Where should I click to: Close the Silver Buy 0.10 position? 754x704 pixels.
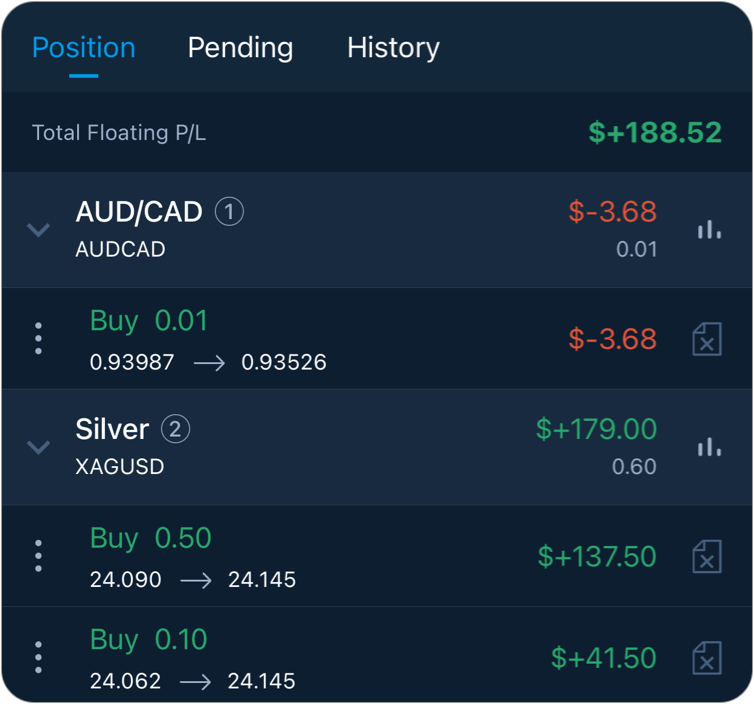707,658
